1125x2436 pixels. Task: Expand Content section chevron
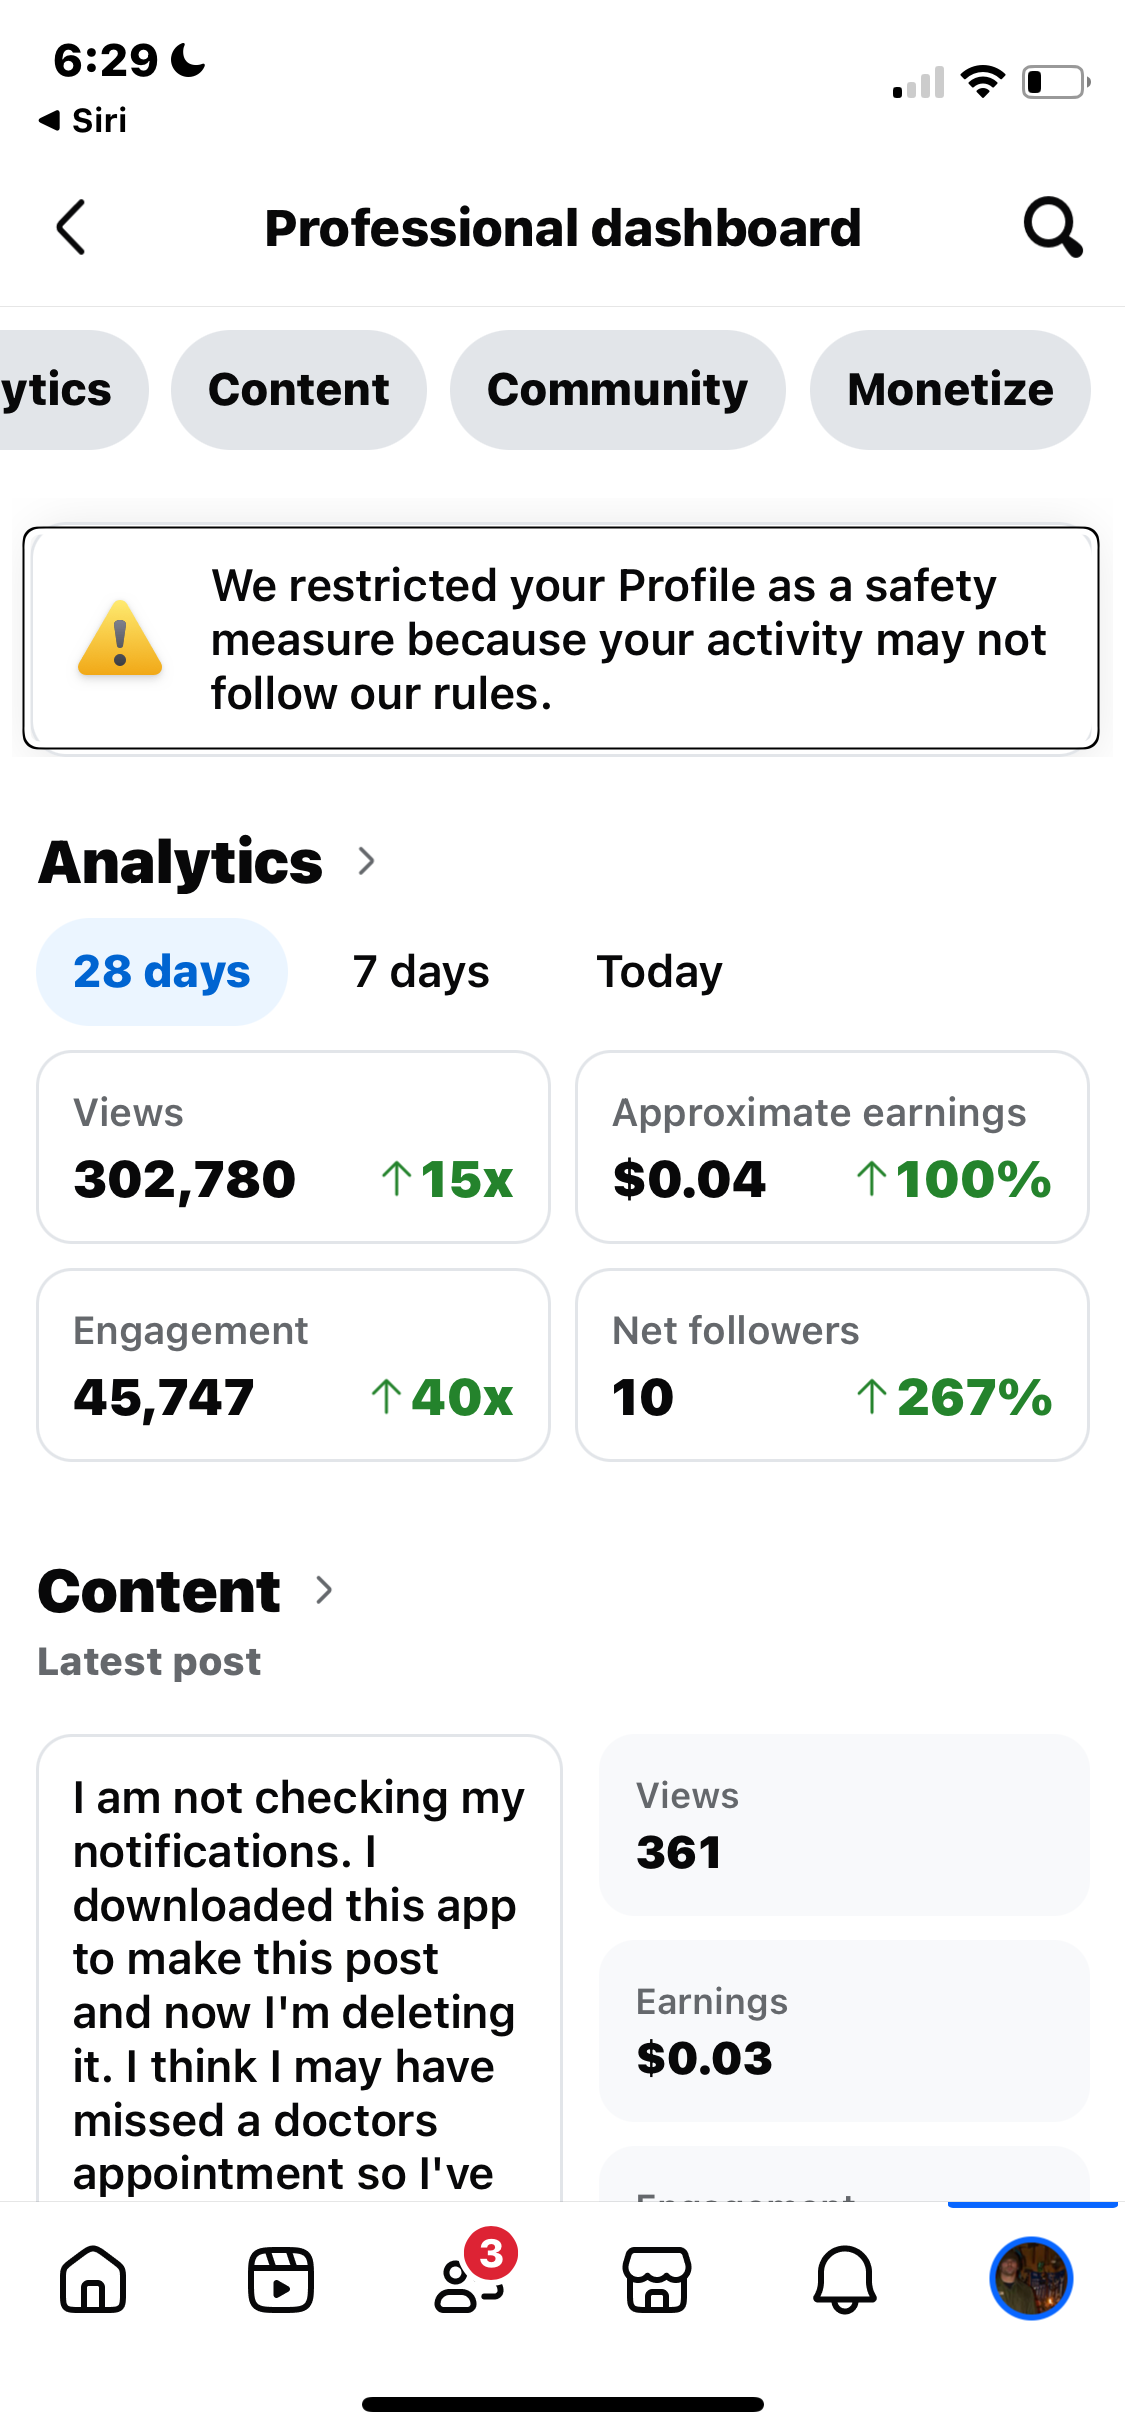pyautogui.click(x=324, y=1590)
